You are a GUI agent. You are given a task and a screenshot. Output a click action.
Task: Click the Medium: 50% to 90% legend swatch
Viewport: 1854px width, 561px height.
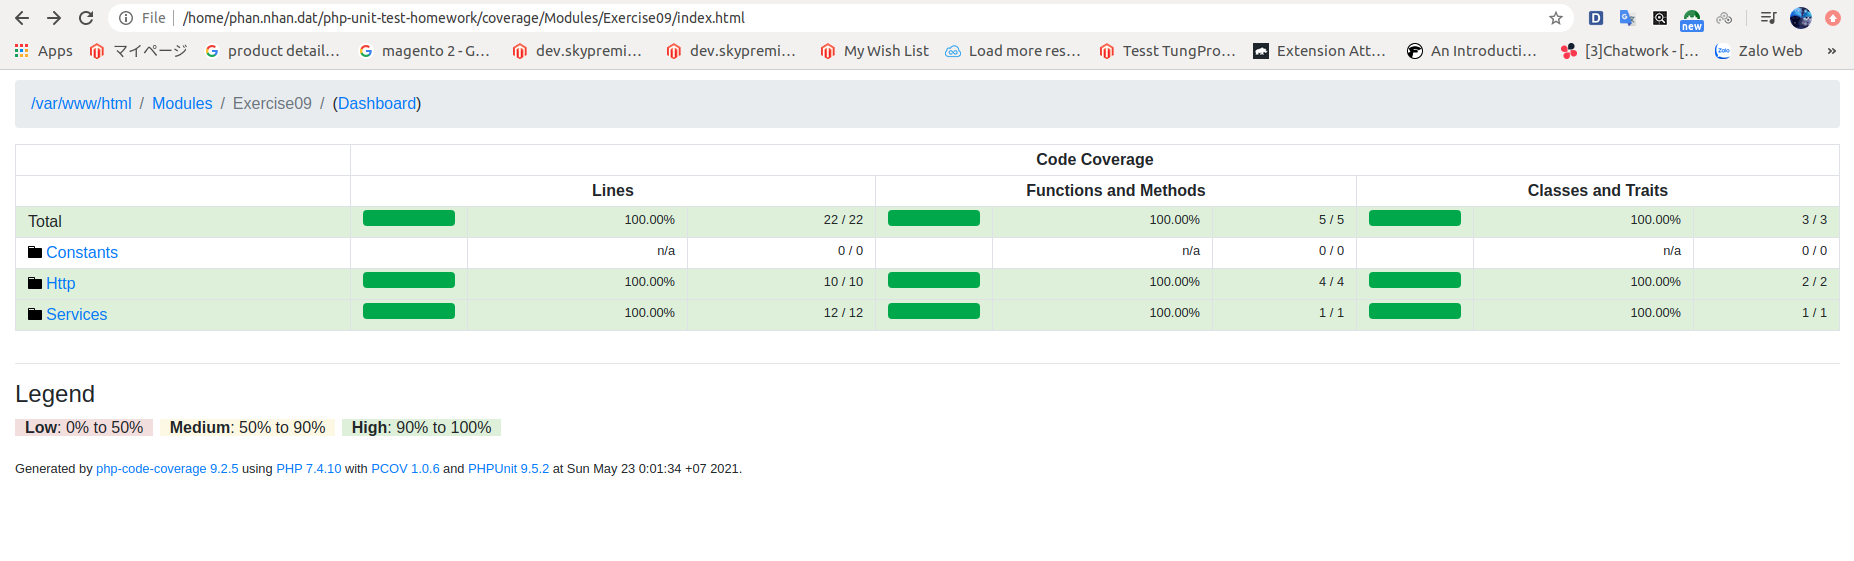pyautogui.click(x=248, y=428)
